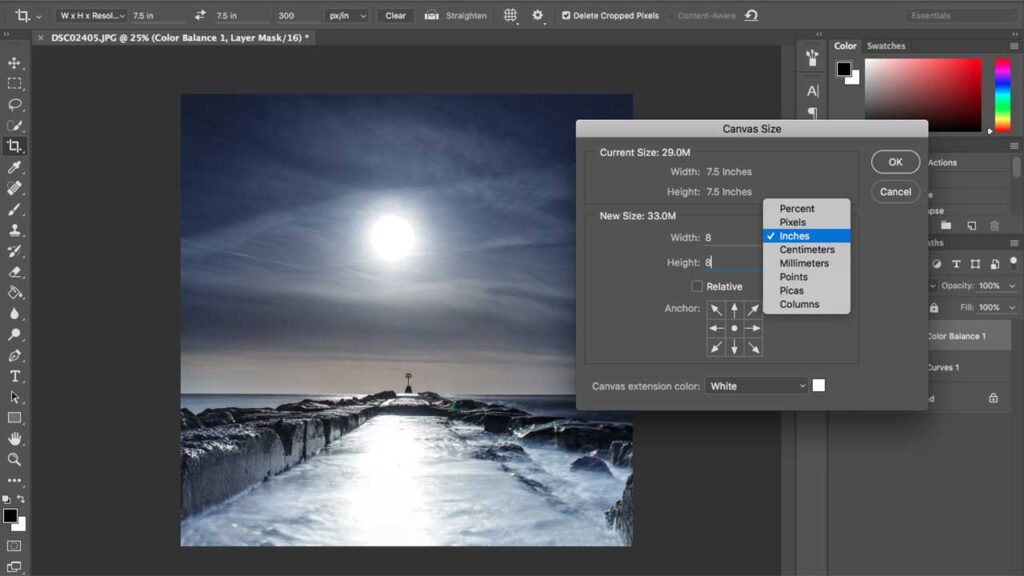This screenshot has height=576, width=1024.
Task: Select the History Brush tool
Action: pyautogui.click(x=14, y=251)
